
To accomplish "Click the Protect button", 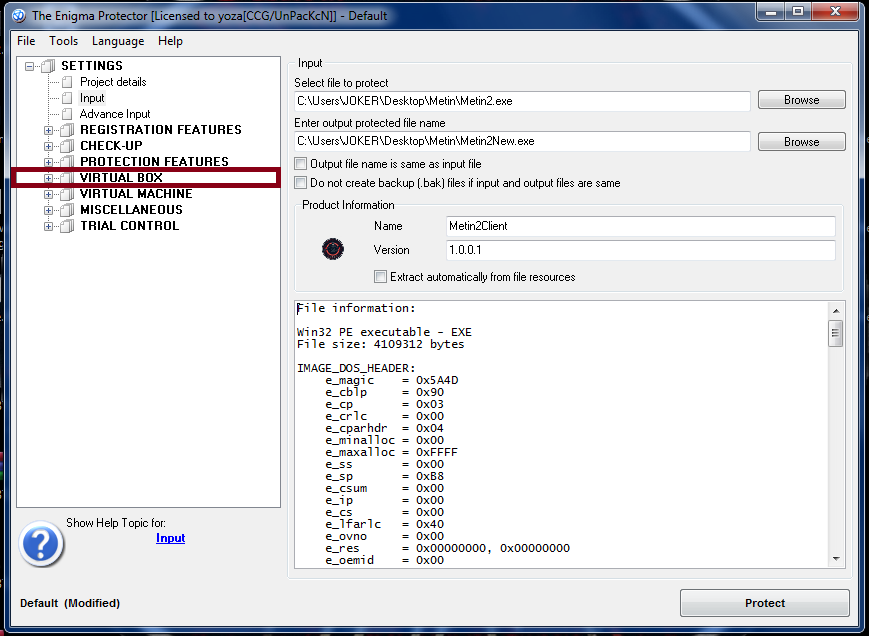I will (x=765, y=603).
